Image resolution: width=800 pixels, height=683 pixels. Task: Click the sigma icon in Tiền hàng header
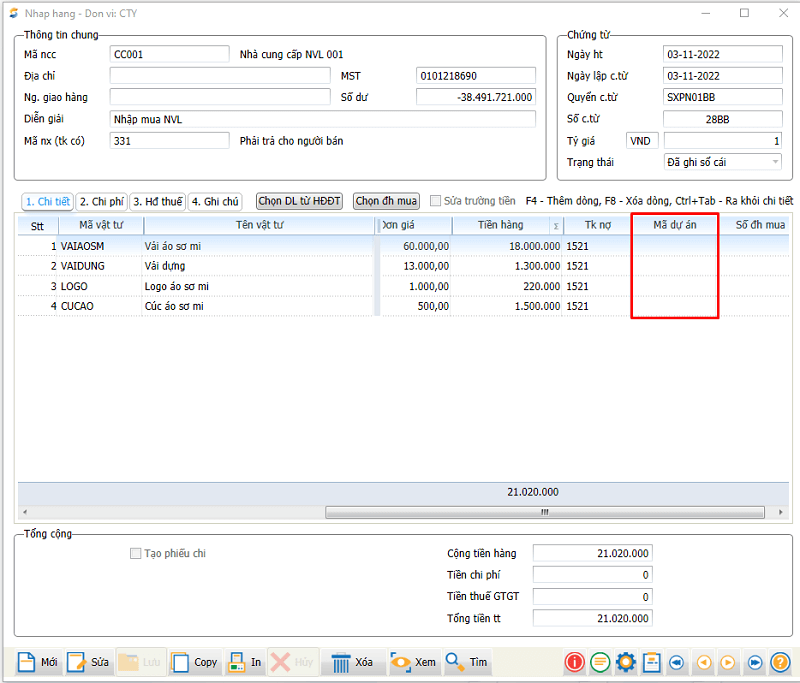point(556,226)
